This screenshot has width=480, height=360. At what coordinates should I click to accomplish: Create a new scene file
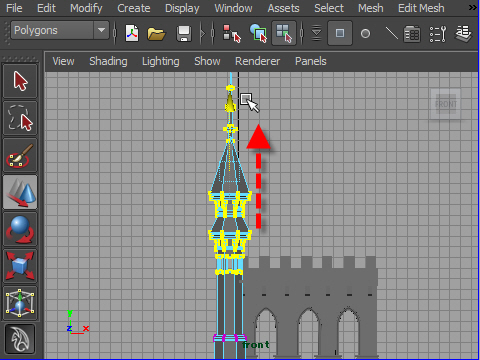[x=132, y=33]
